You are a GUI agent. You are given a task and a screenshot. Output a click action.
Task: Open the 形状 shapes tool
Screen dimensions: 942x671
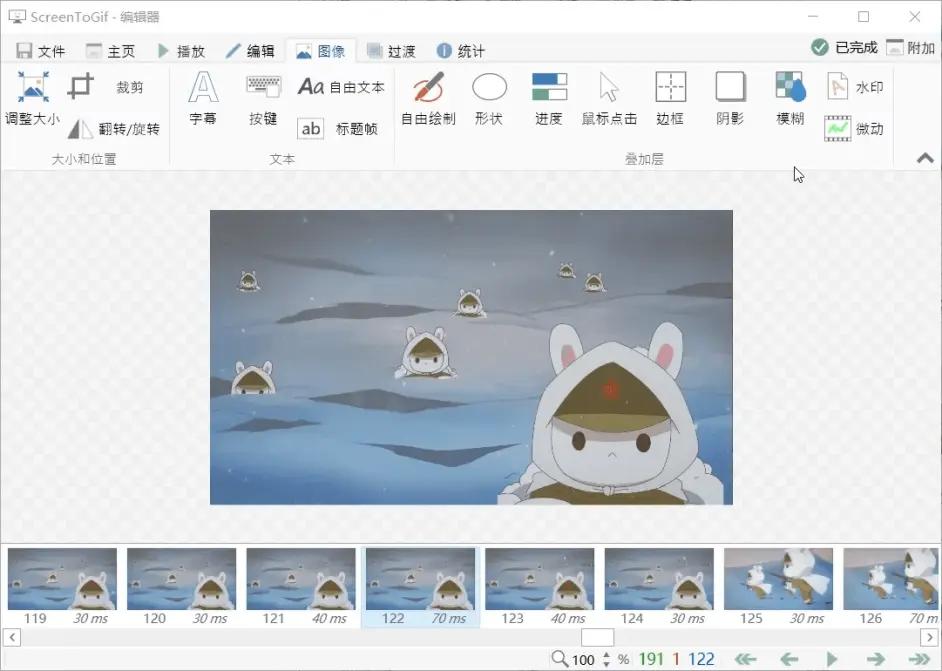[x=489, y=99]
